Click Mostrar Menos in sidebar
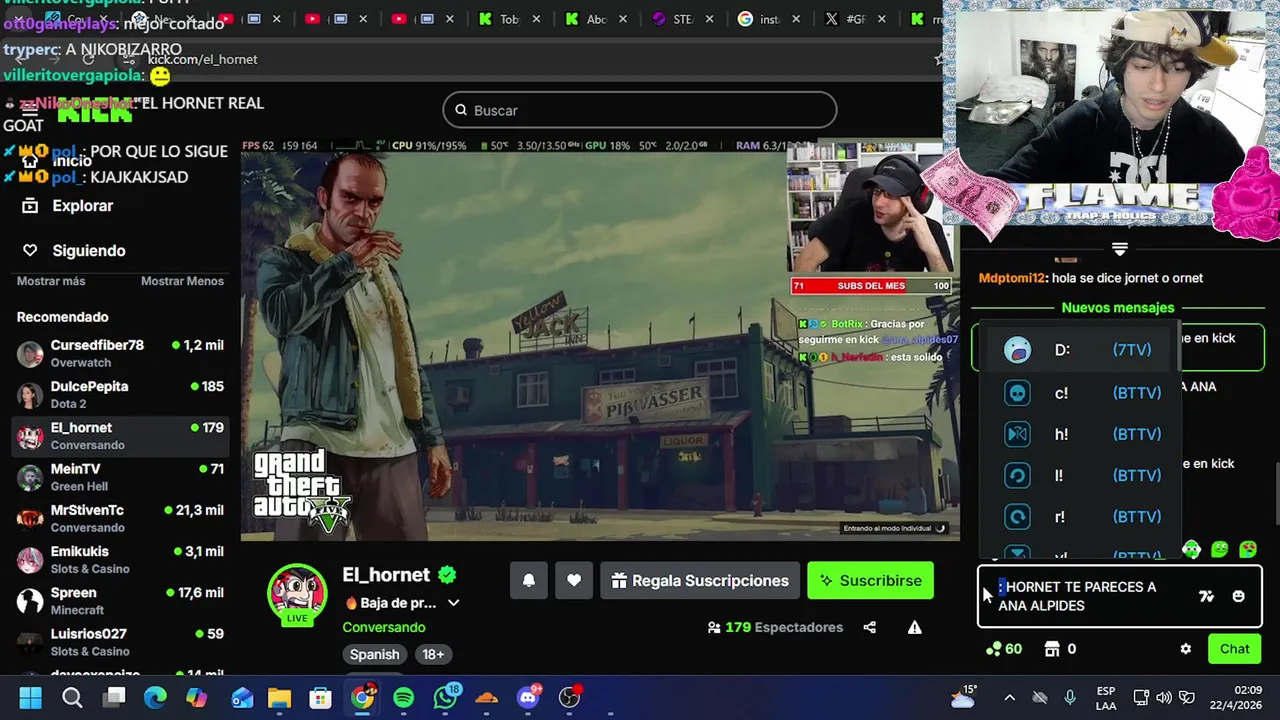This screenshot has width=1280, height=720. pyautogui.click(x=182, y=281)
